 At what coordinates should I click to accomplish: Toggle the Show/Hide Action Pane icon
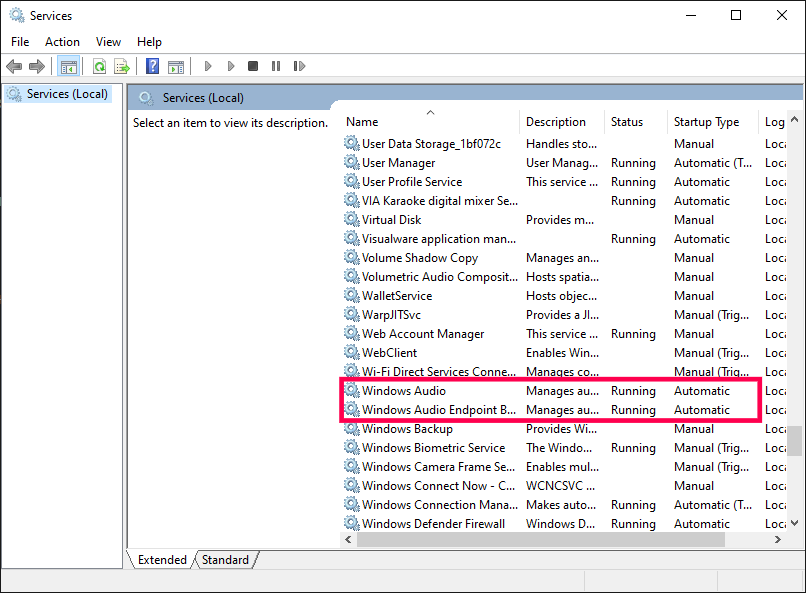(x=176, y=67)
